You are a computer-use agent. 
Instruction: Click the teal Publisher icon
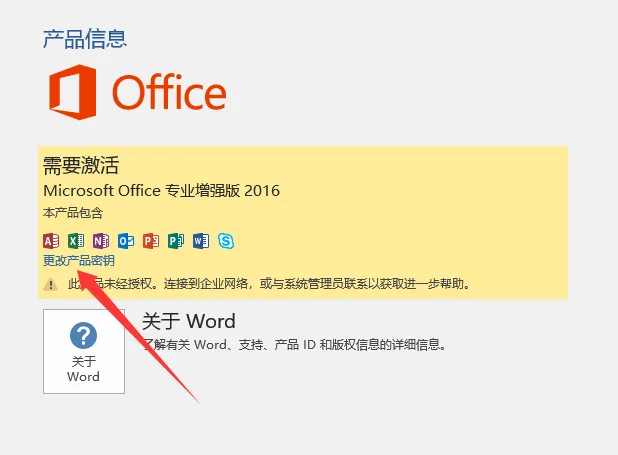click(x=176, y=241)
